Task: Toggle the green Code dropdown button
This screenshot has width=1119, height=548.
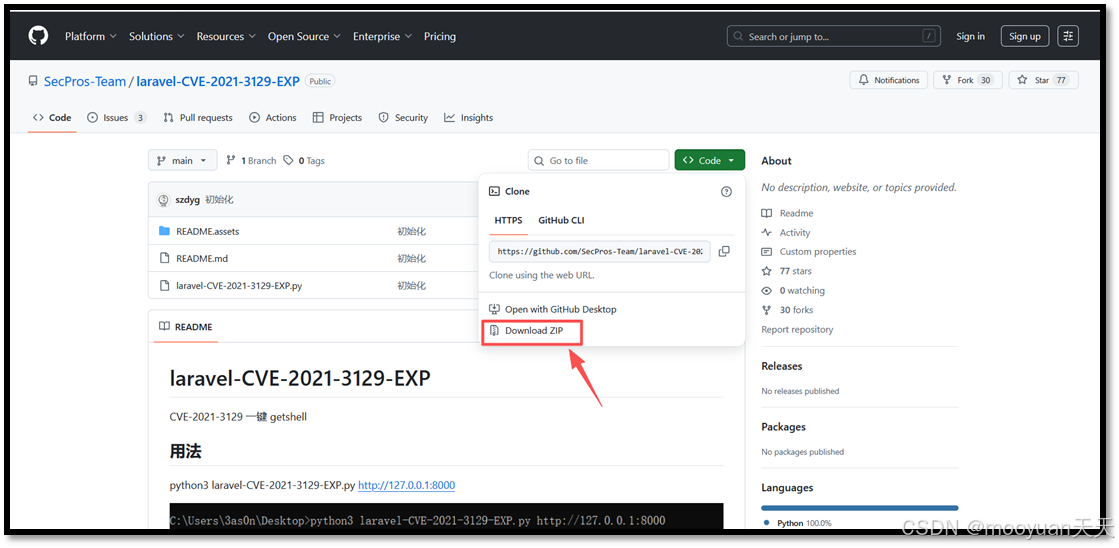Action: coord(709,161)
